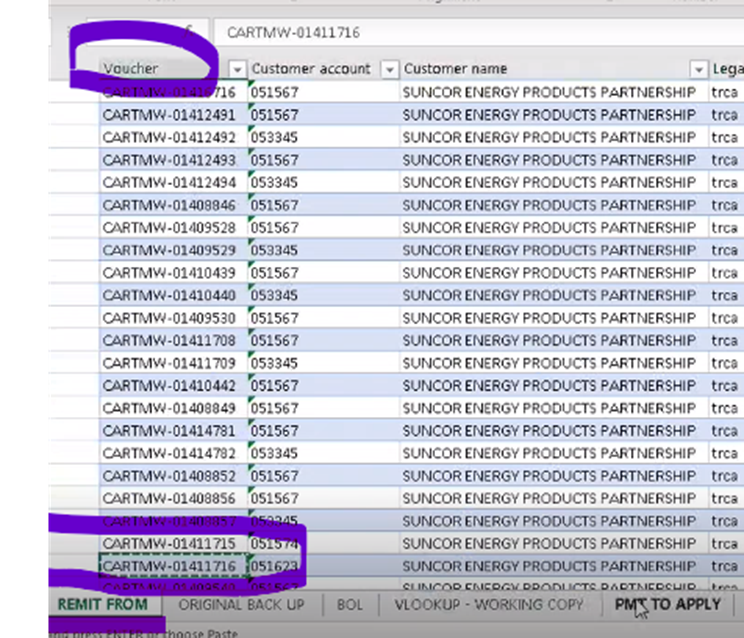744x638 pixels.
Task: Select the PMT TO APPLY sheet tab
Action: point(667,604)
